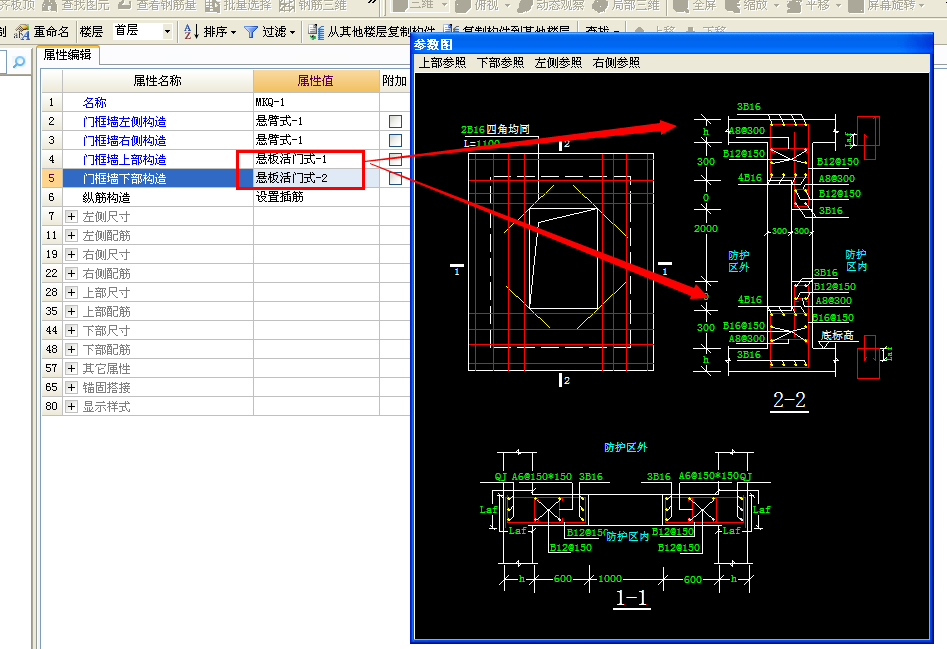The image size is (947, 649).
Task: Open the 首层 floor dropdown
Action: pyautogui.click(x=167, y=31)
